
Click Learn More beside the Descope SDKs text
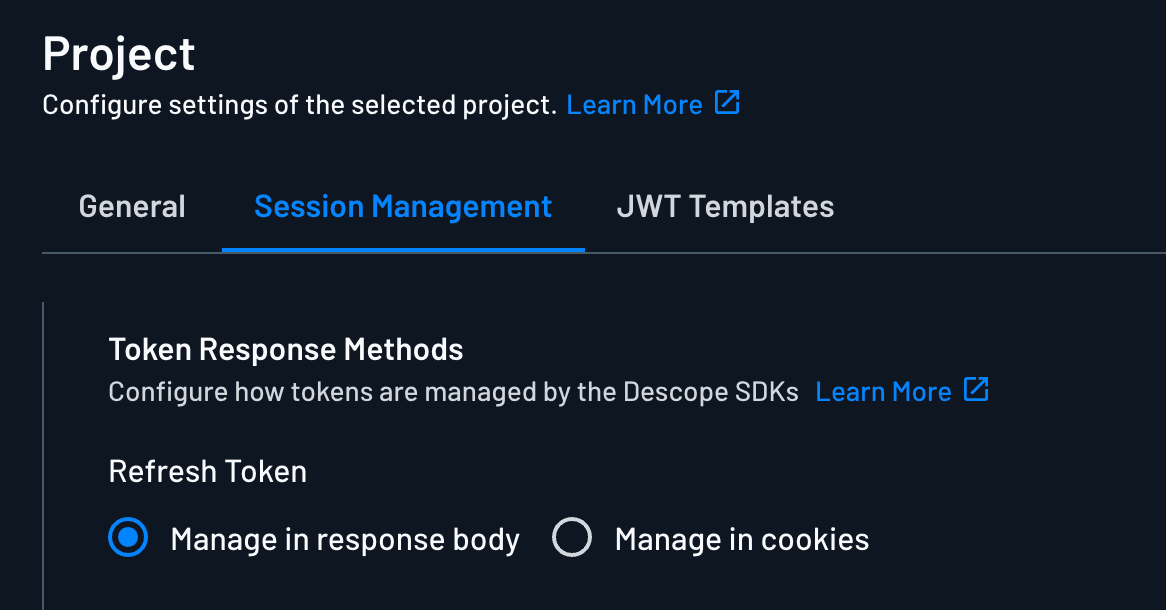(883, 390)
